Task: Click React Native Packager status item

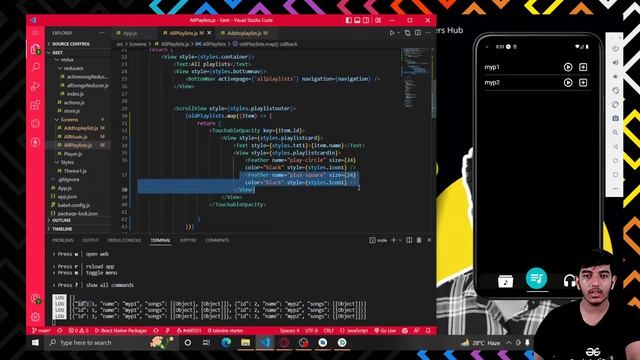Action: pyautogui.click(x=121, y=331)
